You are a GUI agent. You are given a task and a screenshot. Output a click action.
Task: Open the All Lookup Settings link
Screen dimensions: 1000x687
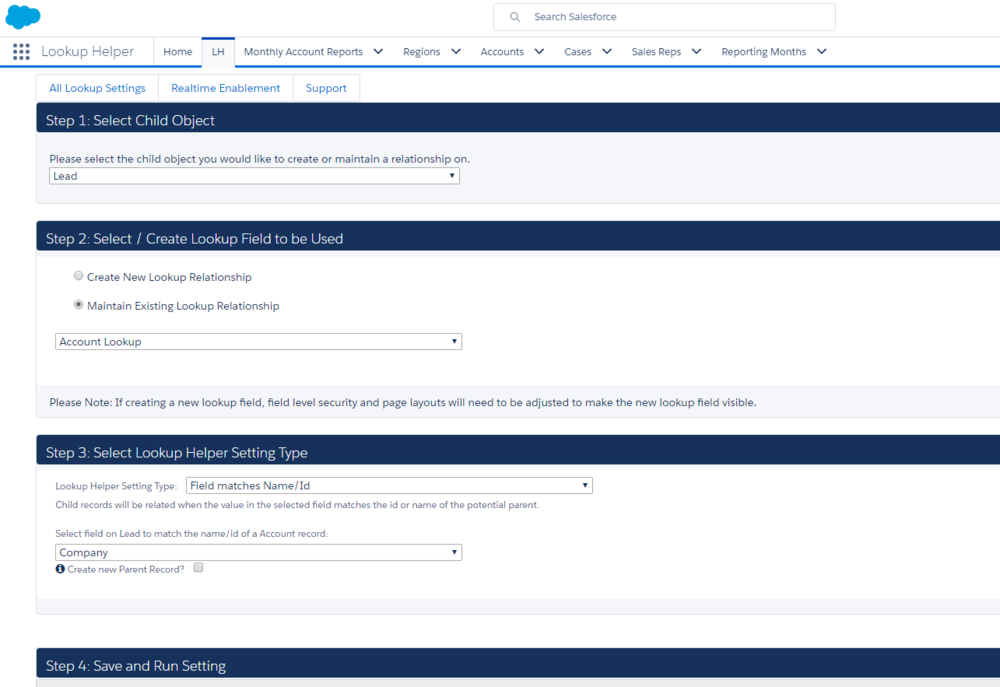click(x=98, y=88)
